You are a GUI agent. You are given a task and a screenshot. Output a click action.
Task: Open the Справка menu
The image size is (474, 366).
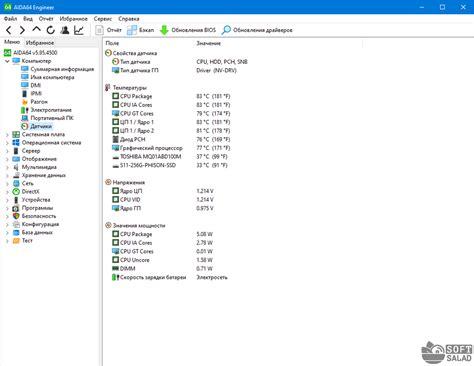(x=129, y=19)
